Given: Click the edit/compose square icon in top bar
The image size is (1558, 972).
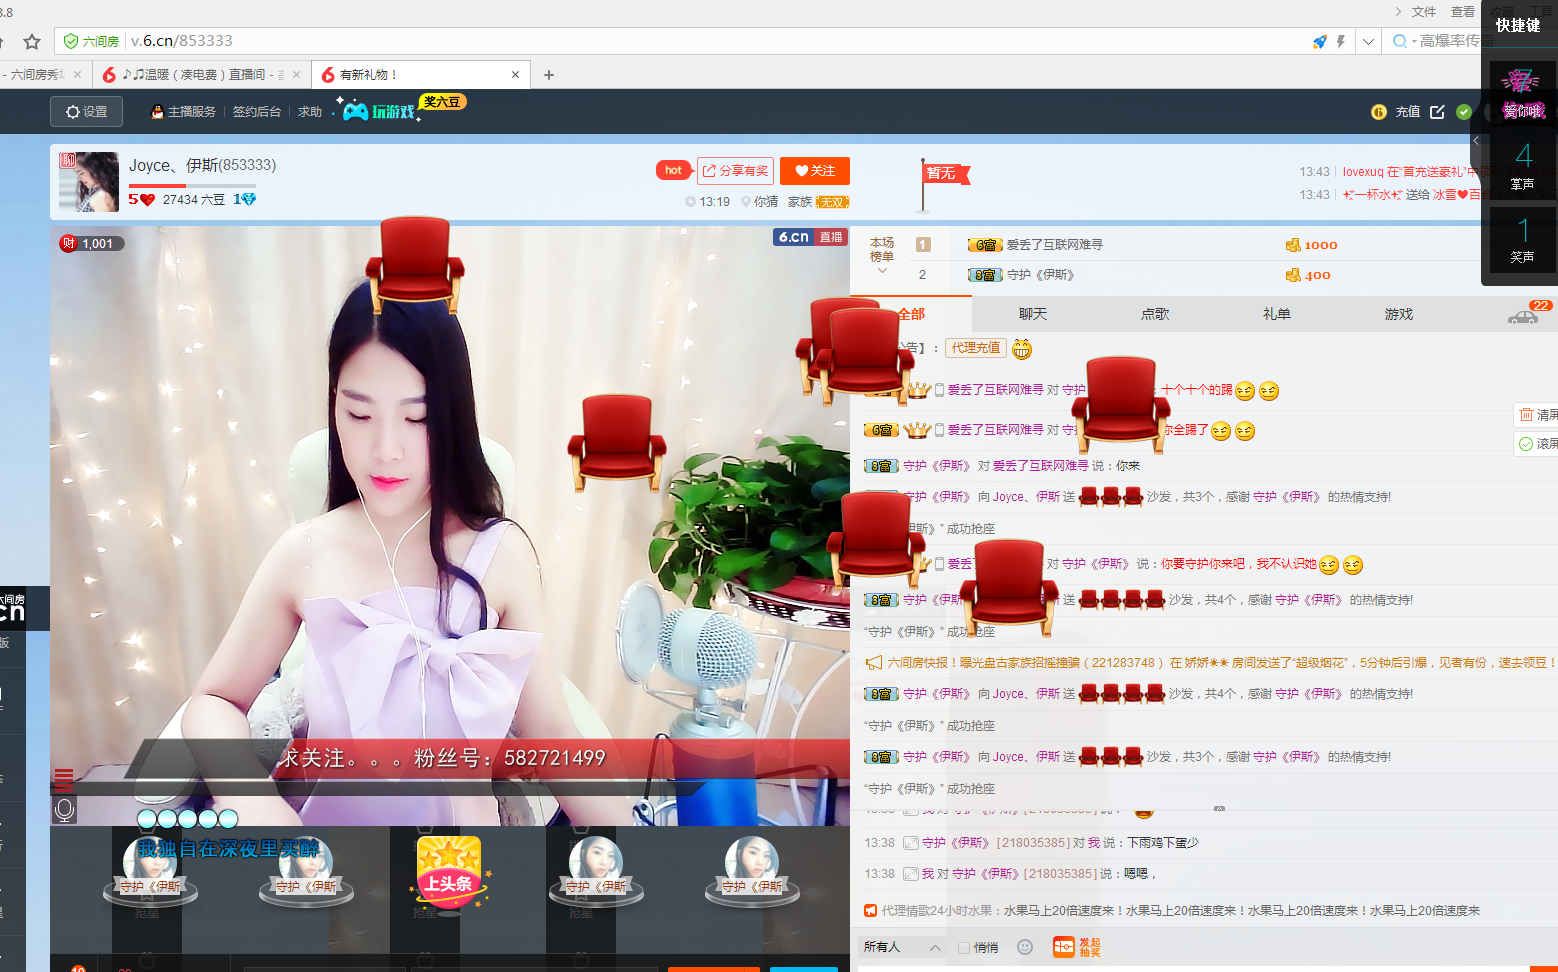Looking at the screenshot, I should click(x=1437, y=112).
